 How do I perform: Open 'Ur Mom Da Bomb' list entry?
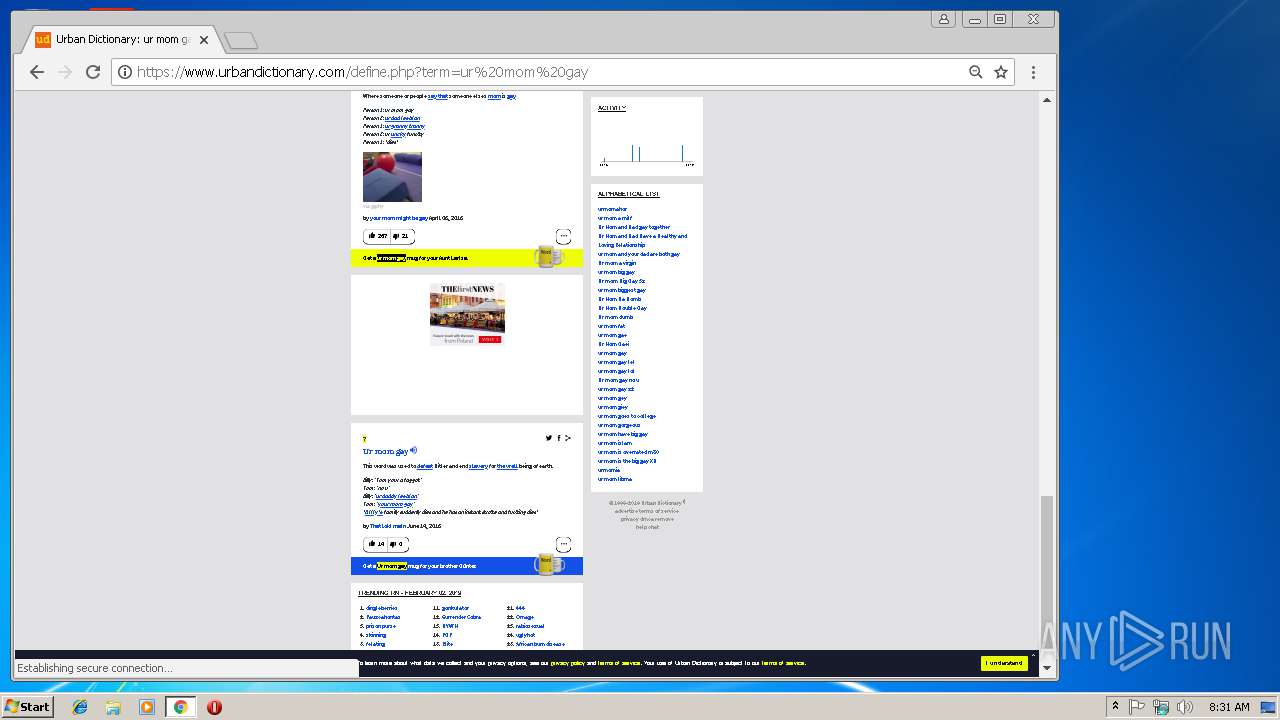(x=620, y=299)
